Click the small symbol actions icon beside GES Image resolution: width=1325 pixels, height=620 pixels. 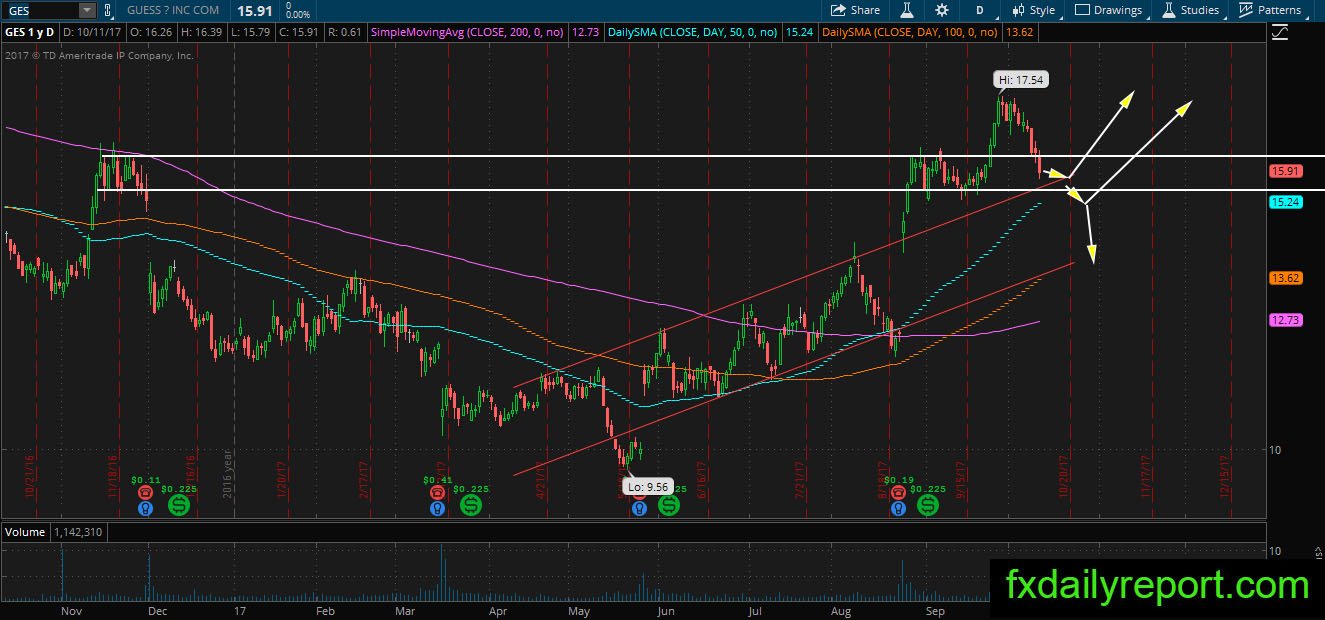click(107, 10)
